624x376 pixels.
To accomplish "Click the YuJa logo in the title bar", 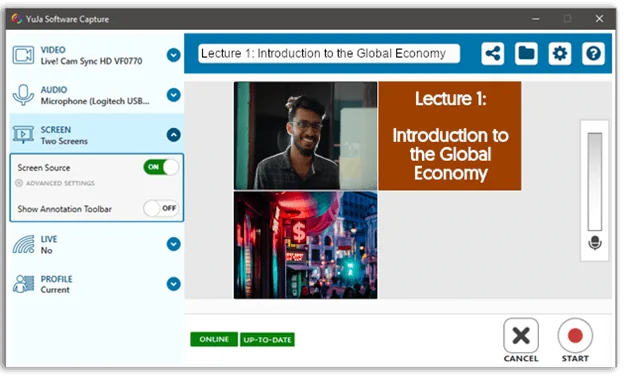I will click(17, 19).
